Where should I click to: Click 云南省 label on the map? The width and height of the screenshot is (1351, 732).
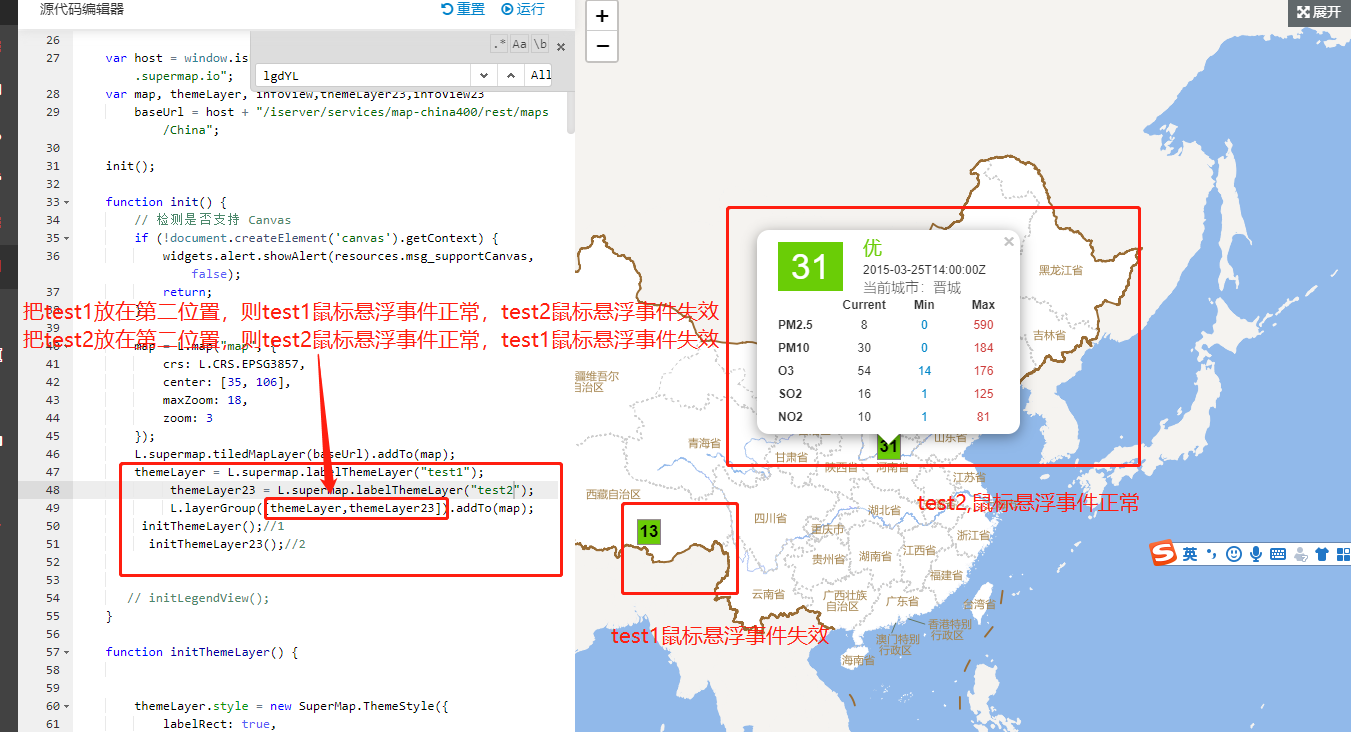pyautogui.click(x=770, y=594)
